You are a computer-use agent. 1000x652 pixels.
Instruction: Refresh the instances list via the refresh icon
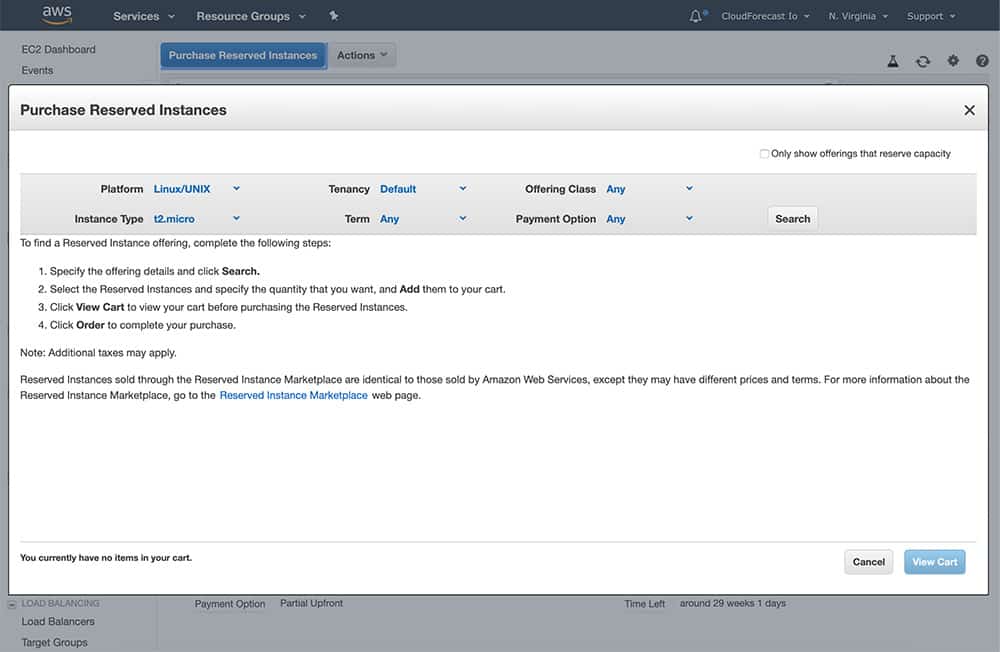click(922, 61)
